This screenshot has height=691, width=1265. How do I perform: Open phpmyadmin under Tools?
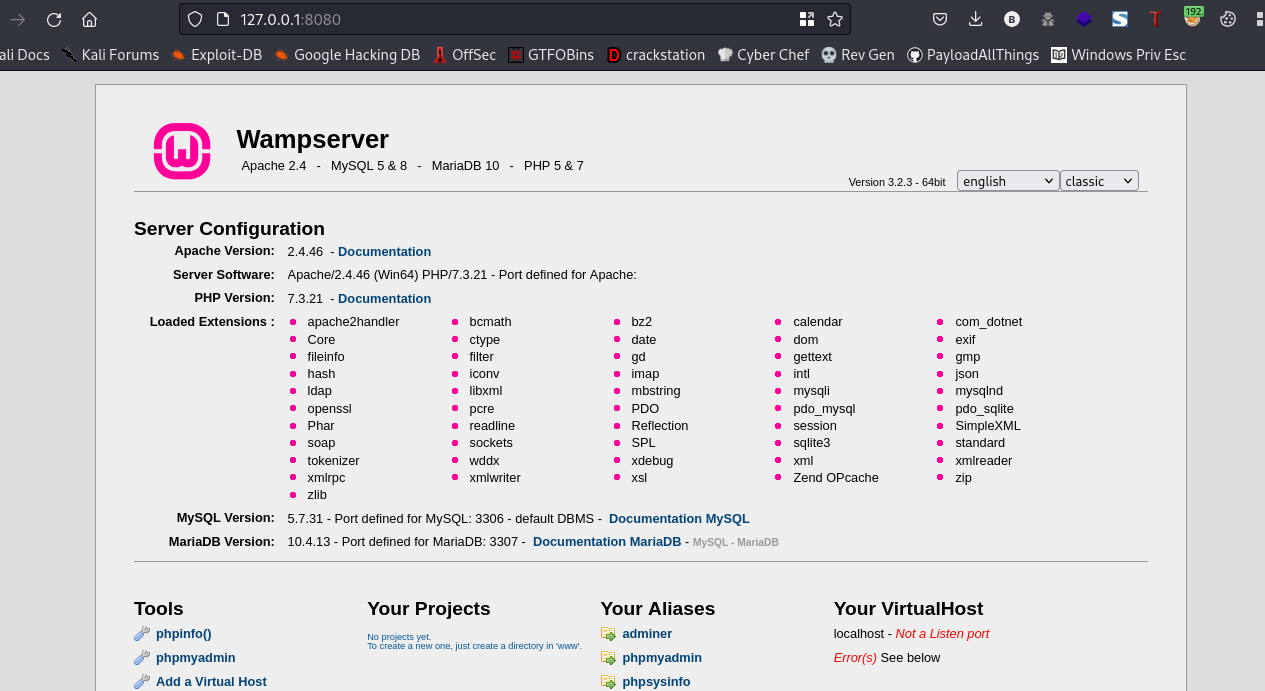click(196, 658)
